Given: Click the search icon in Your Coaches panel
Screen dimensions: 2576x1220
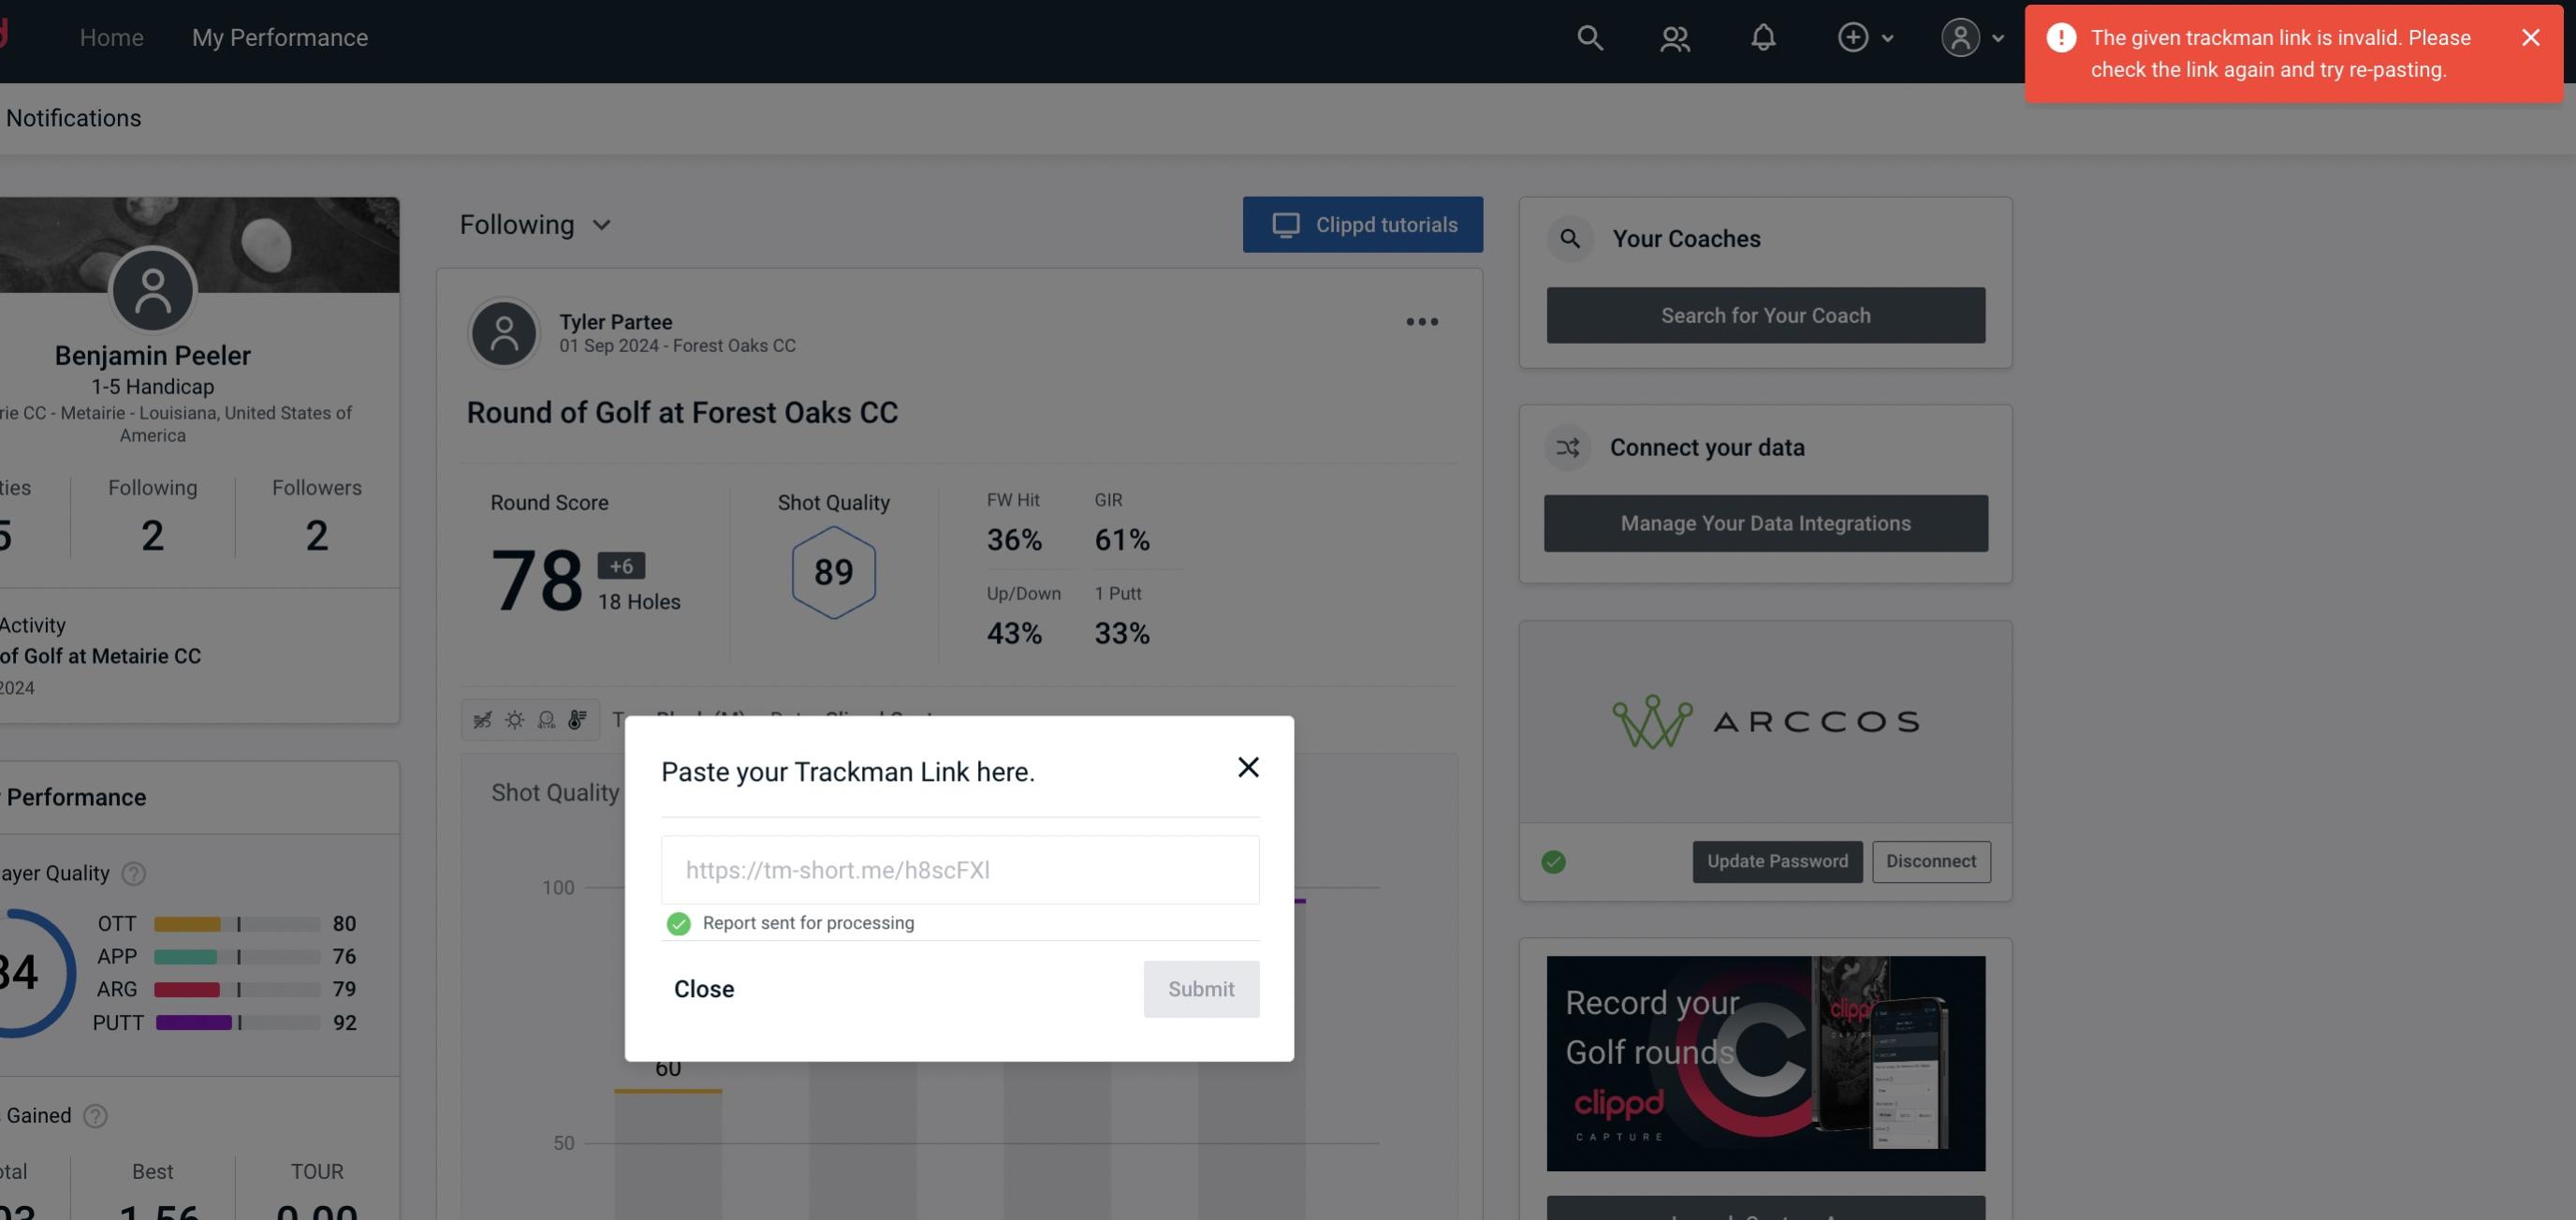Looking at the screenshot, I should (x=1569, y=239).
